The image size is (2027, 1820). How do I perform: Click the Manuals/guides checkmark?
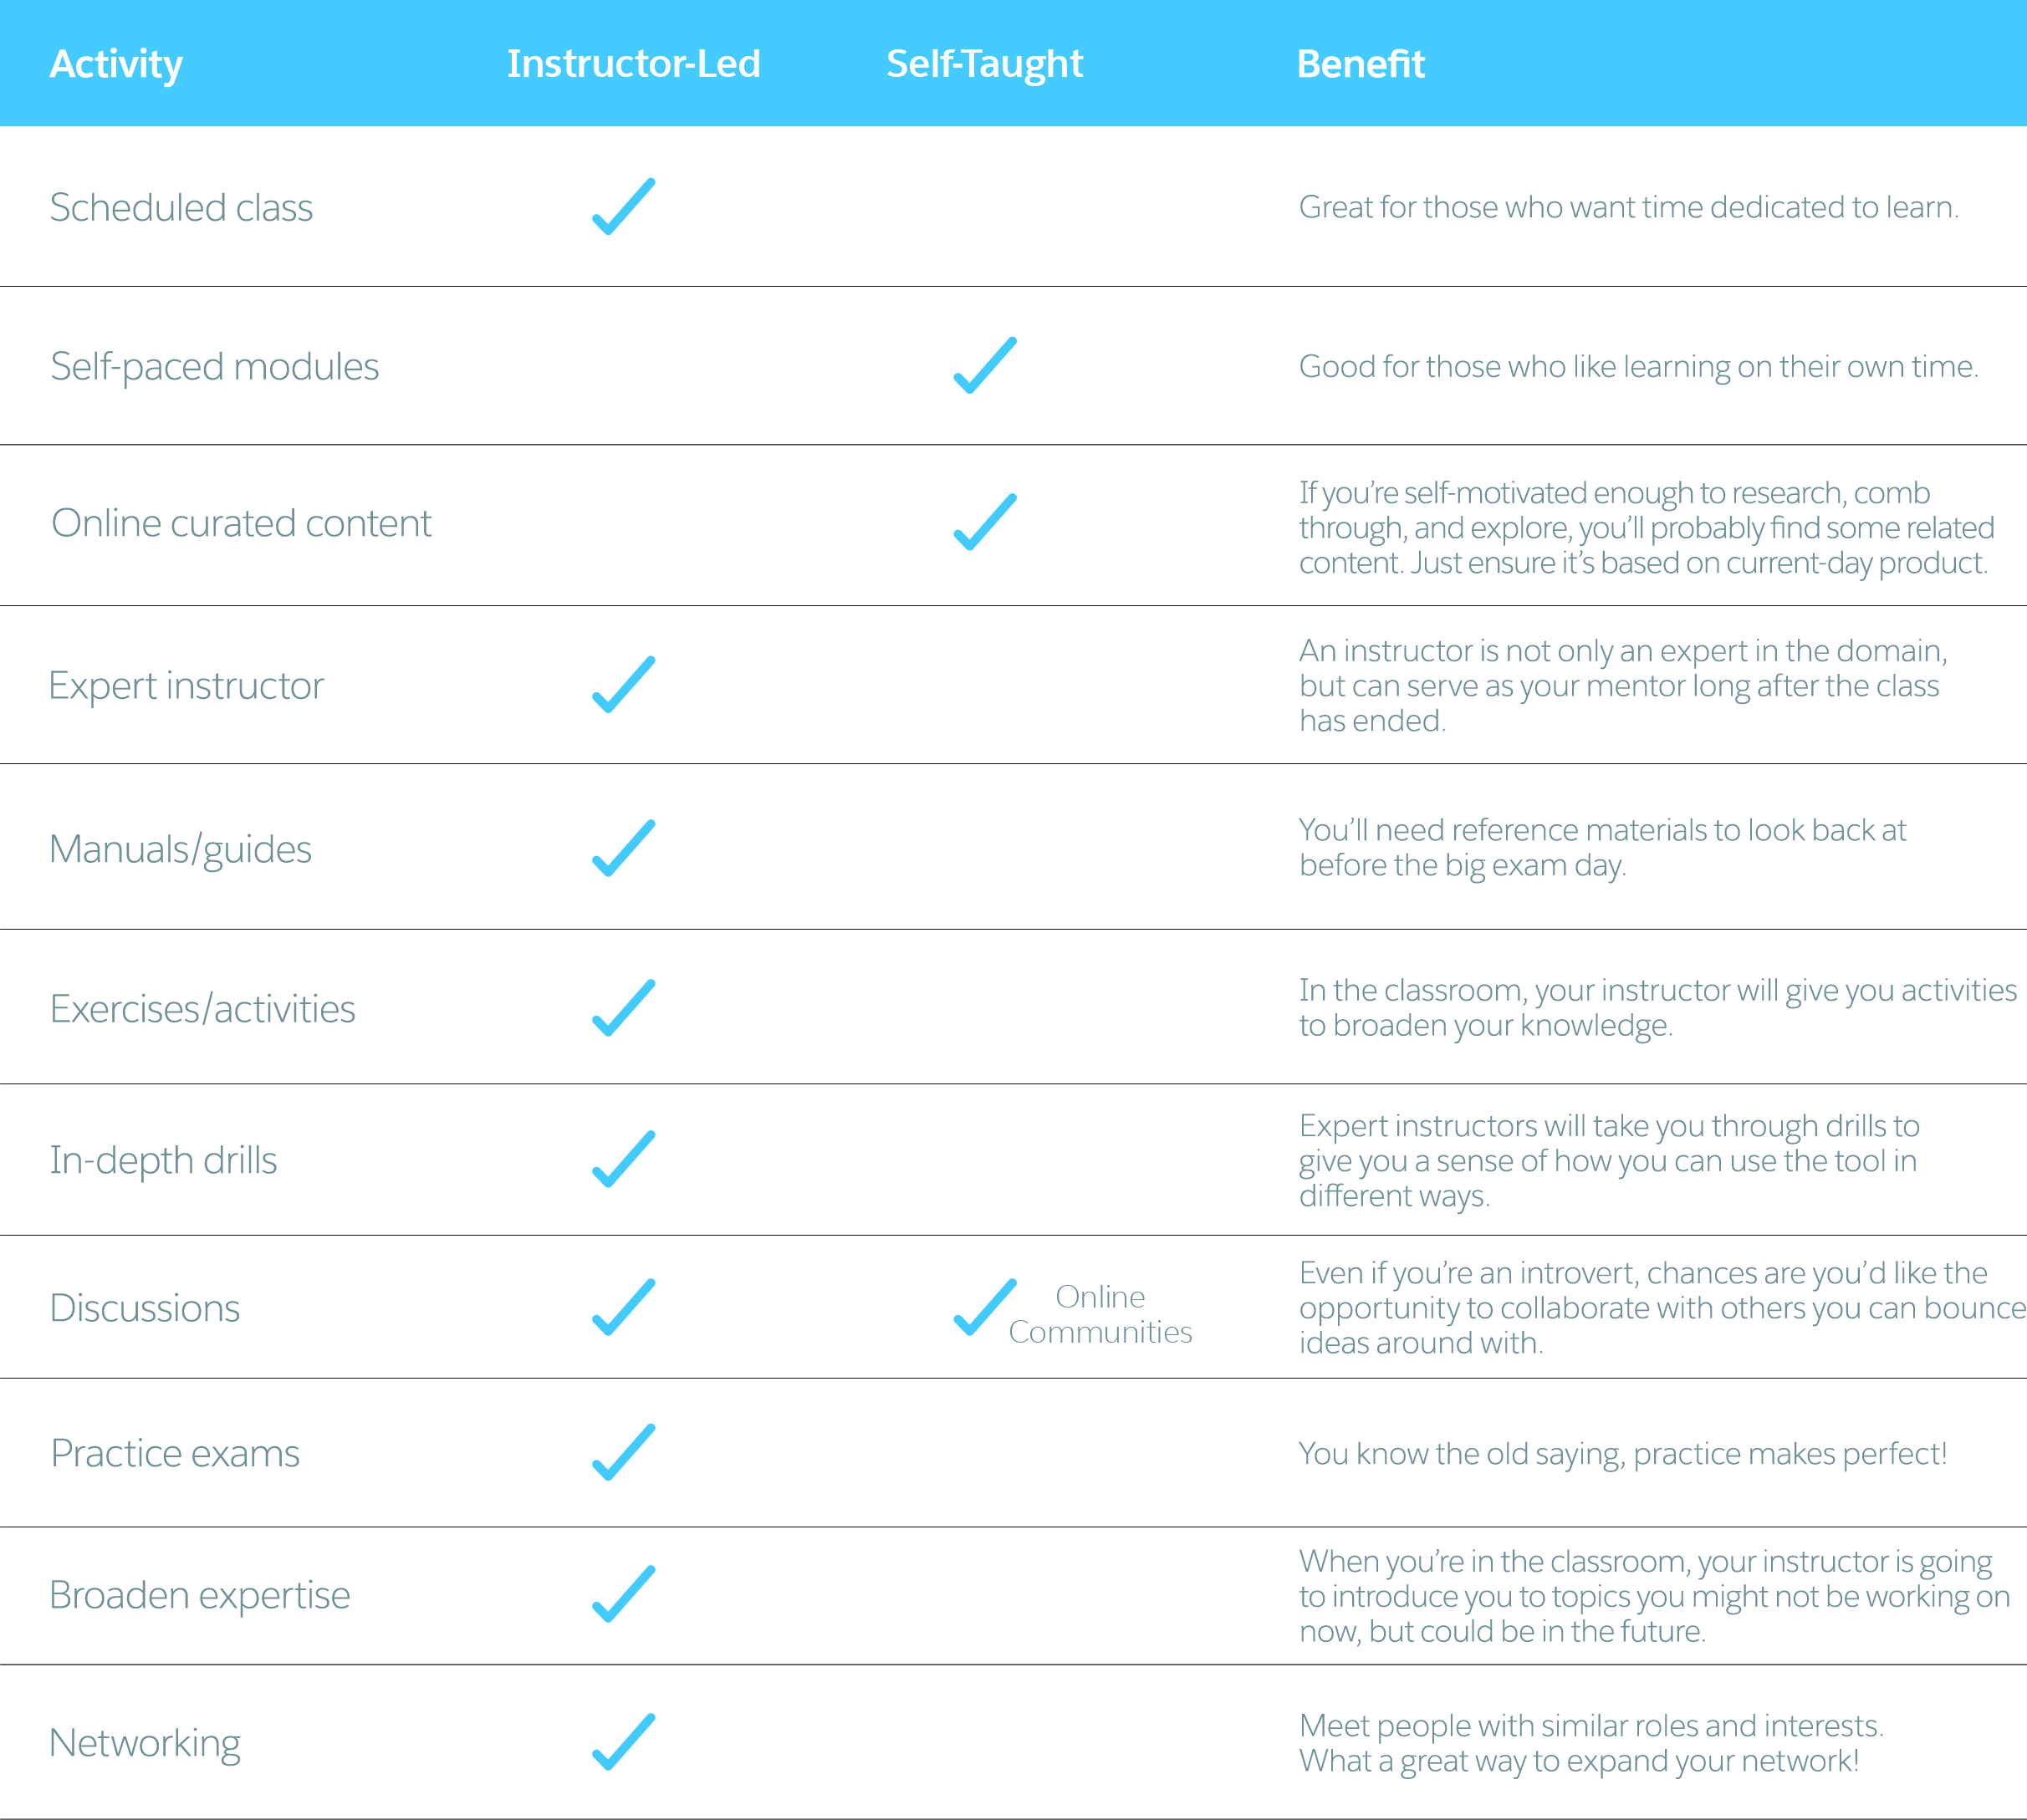tap(623, 849)
